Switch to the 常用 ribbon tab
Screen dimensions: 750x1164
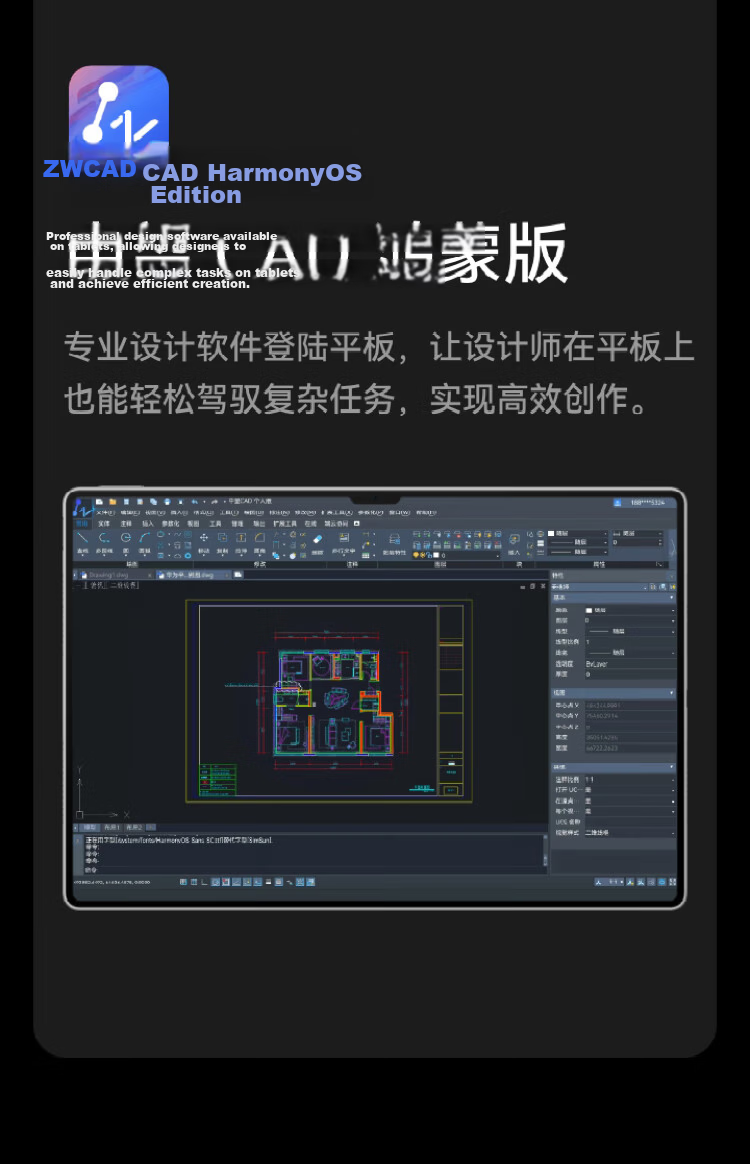[82, 523]
